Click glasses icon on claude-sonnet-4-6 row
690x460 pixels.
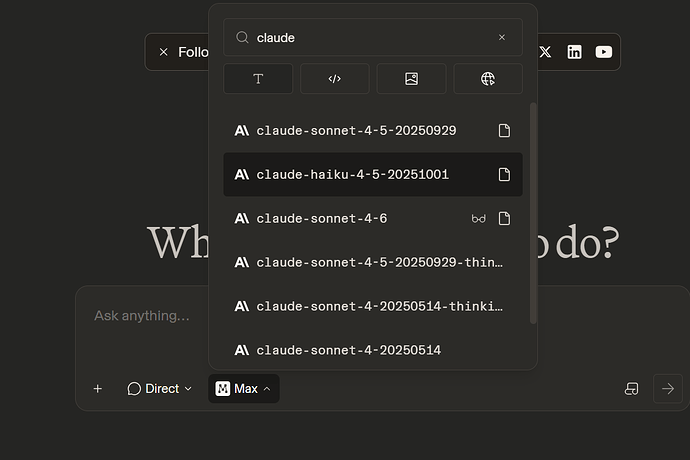(479, 219)
